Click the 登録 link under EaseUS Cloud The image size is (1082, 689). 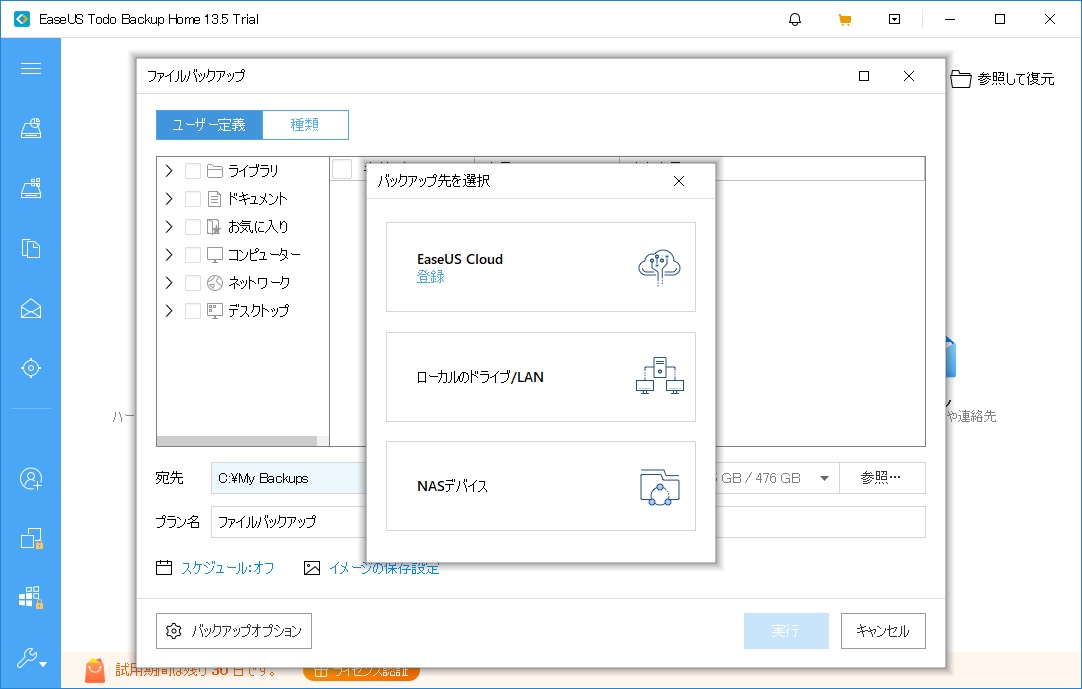coord(431,277)
